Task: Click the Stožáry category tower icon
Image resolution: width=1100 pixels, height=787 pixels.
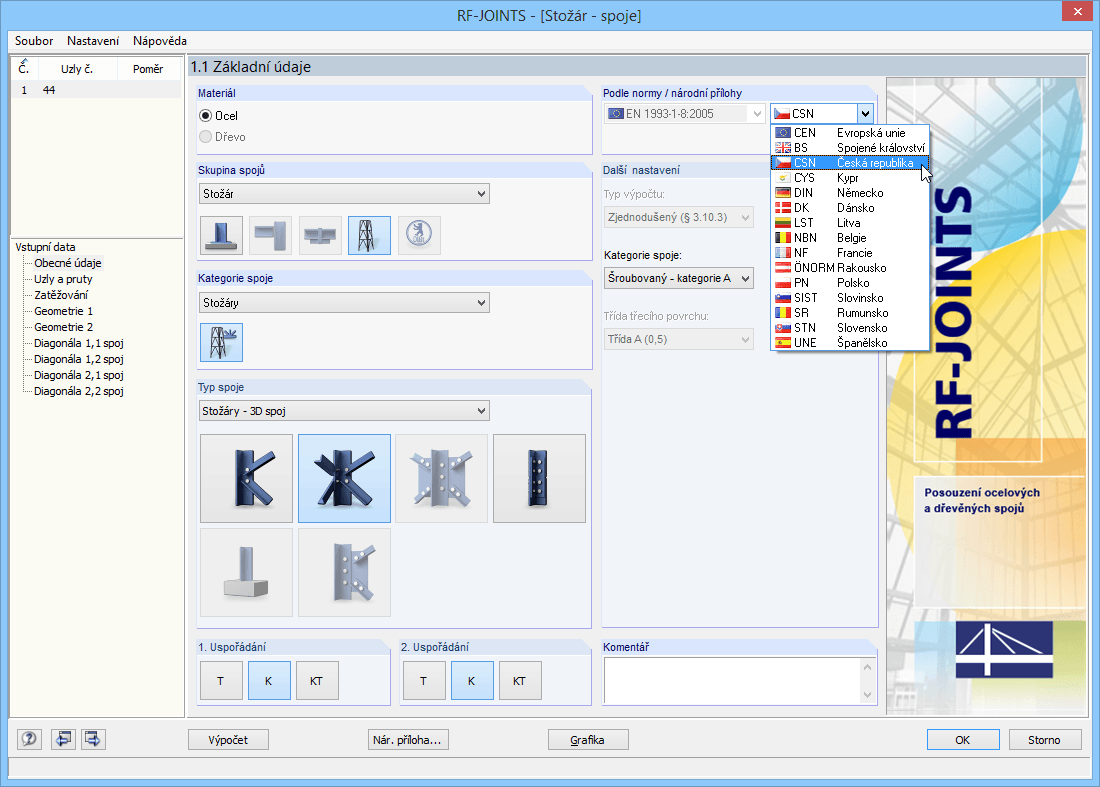Action: tap(222, 342)
